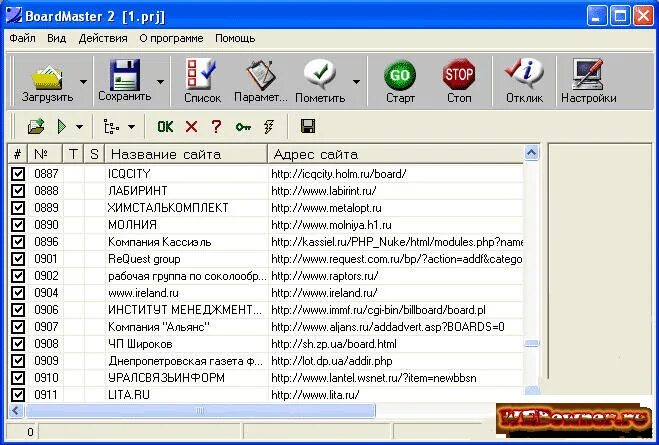659x445 pixels.
Task: Click the vertical scrollbar up arrow
Action: 532,153
